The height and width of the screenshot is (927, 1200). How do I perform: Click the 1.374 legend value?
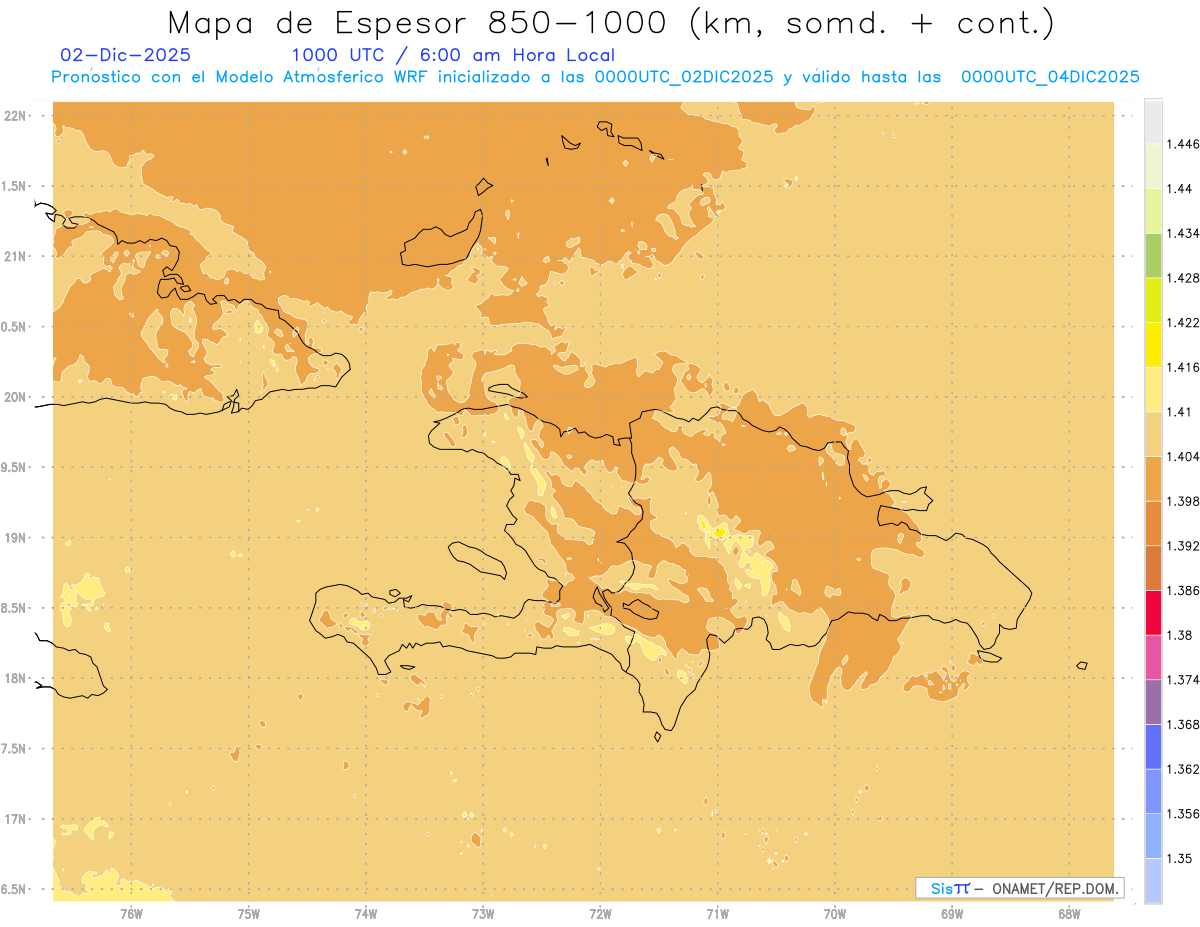(1183, 680)
